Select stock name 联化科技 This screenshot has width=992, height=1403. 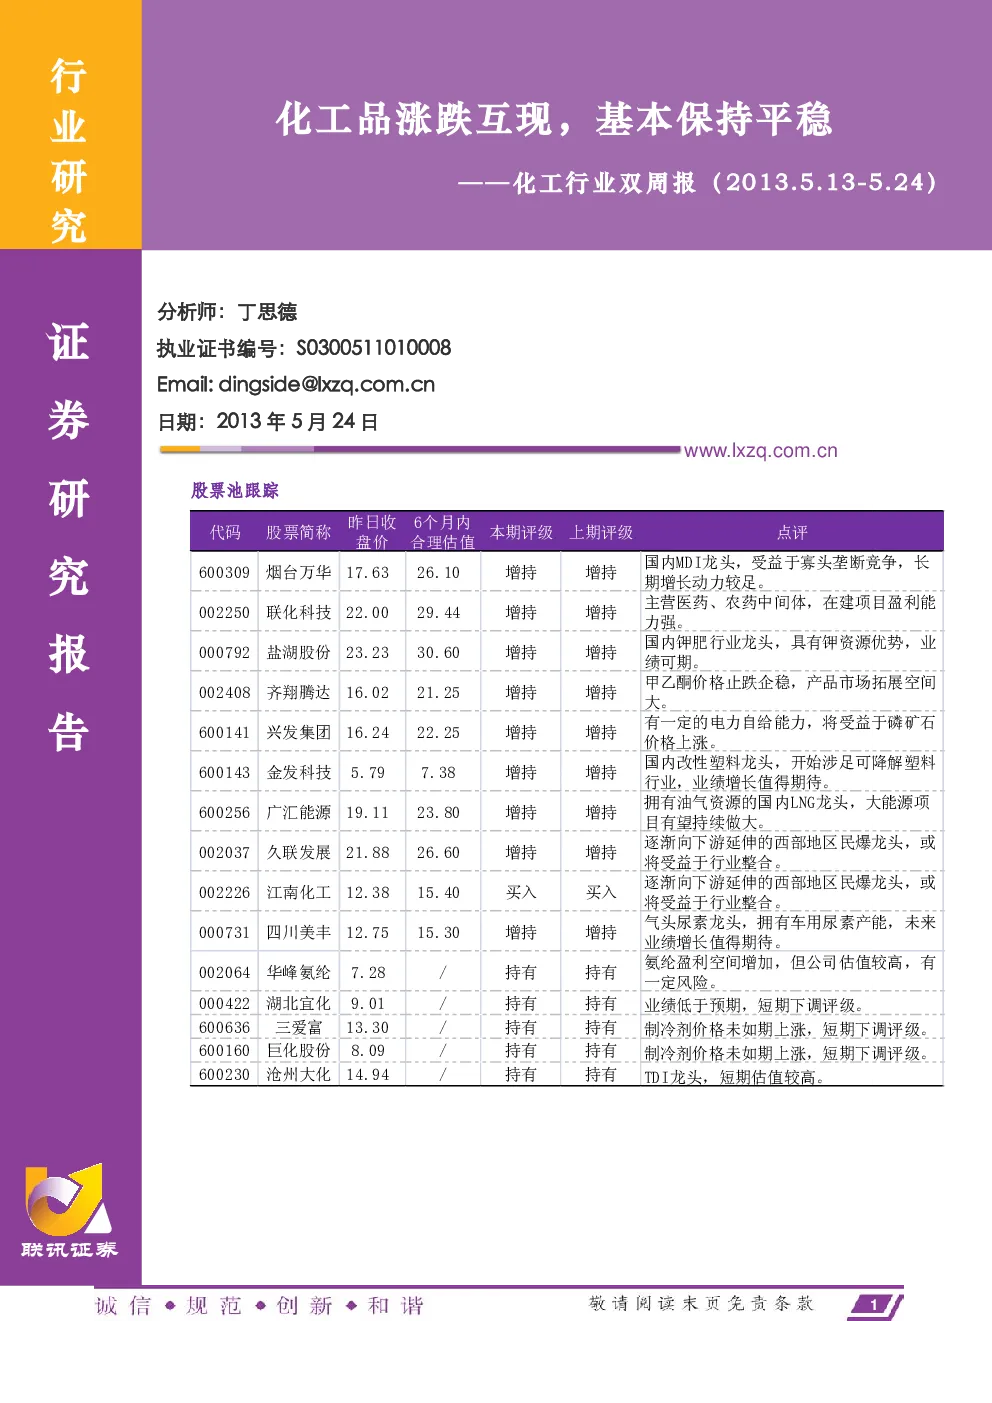298,612
